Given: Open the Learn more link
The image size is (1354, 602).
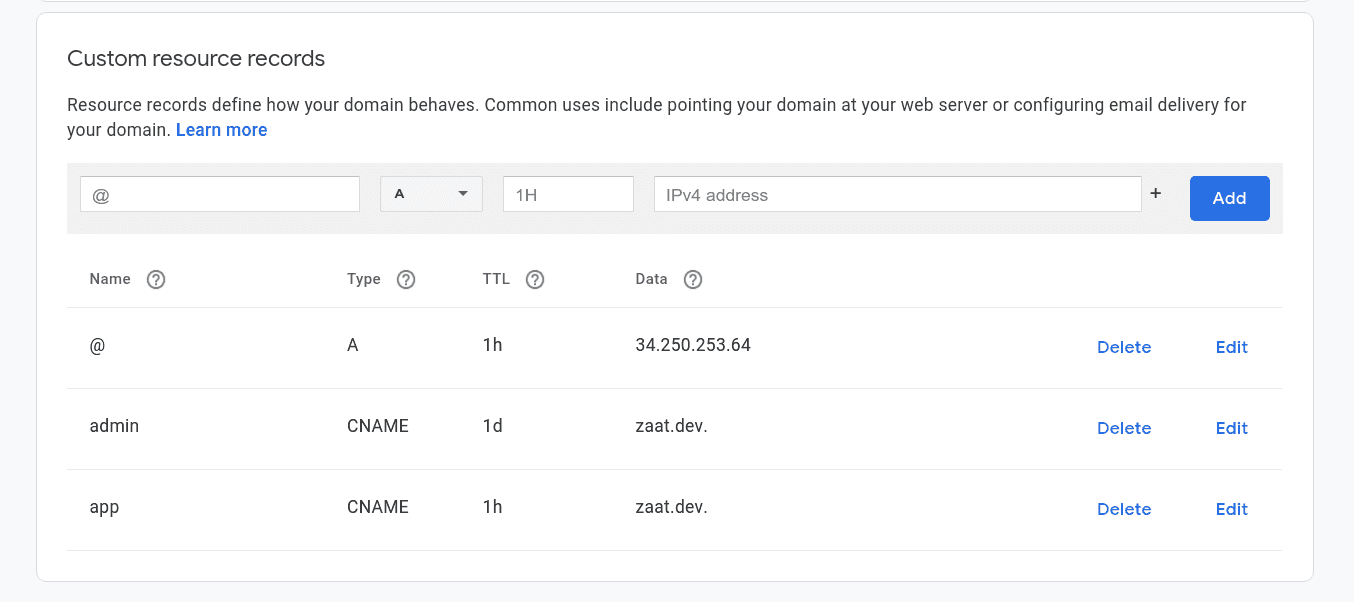Looking at the screenshot, I should click(221, 130).
